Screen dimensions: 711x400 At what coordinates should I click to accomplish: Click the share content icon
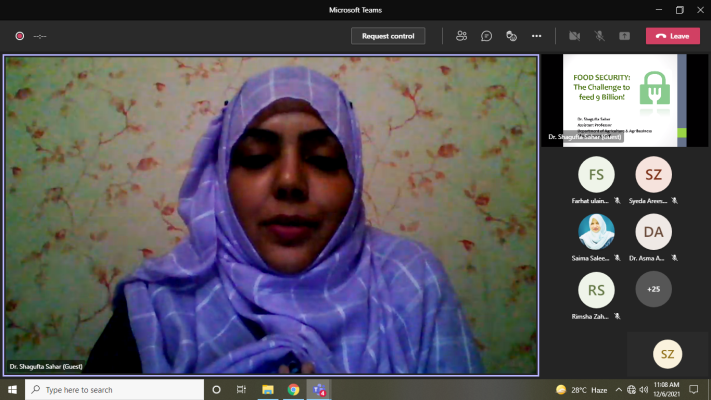[x=625, y=36]
